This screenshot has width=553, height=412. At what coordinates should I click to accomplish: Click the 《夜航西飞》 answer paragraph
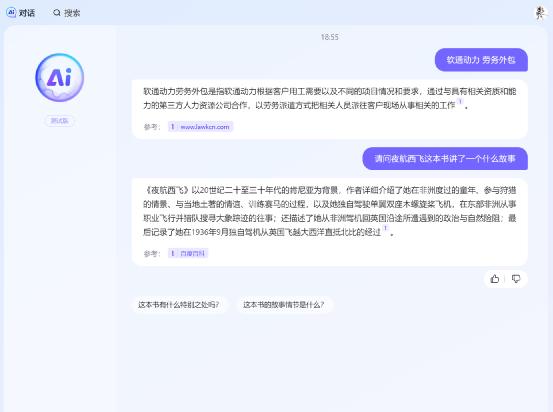(330, 211)
